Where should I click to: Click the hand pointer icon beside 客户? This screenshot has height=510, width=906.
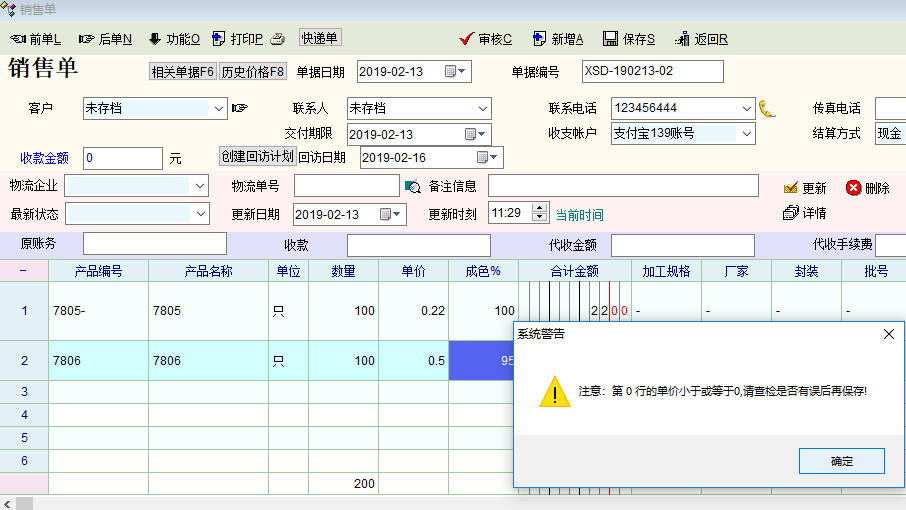[x=239, y=108]
